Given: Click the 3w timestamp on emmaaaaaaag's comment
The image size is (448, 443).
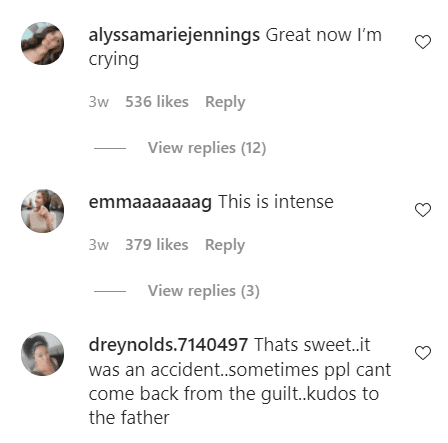Looking at the screenshot, I should (99, 245).
